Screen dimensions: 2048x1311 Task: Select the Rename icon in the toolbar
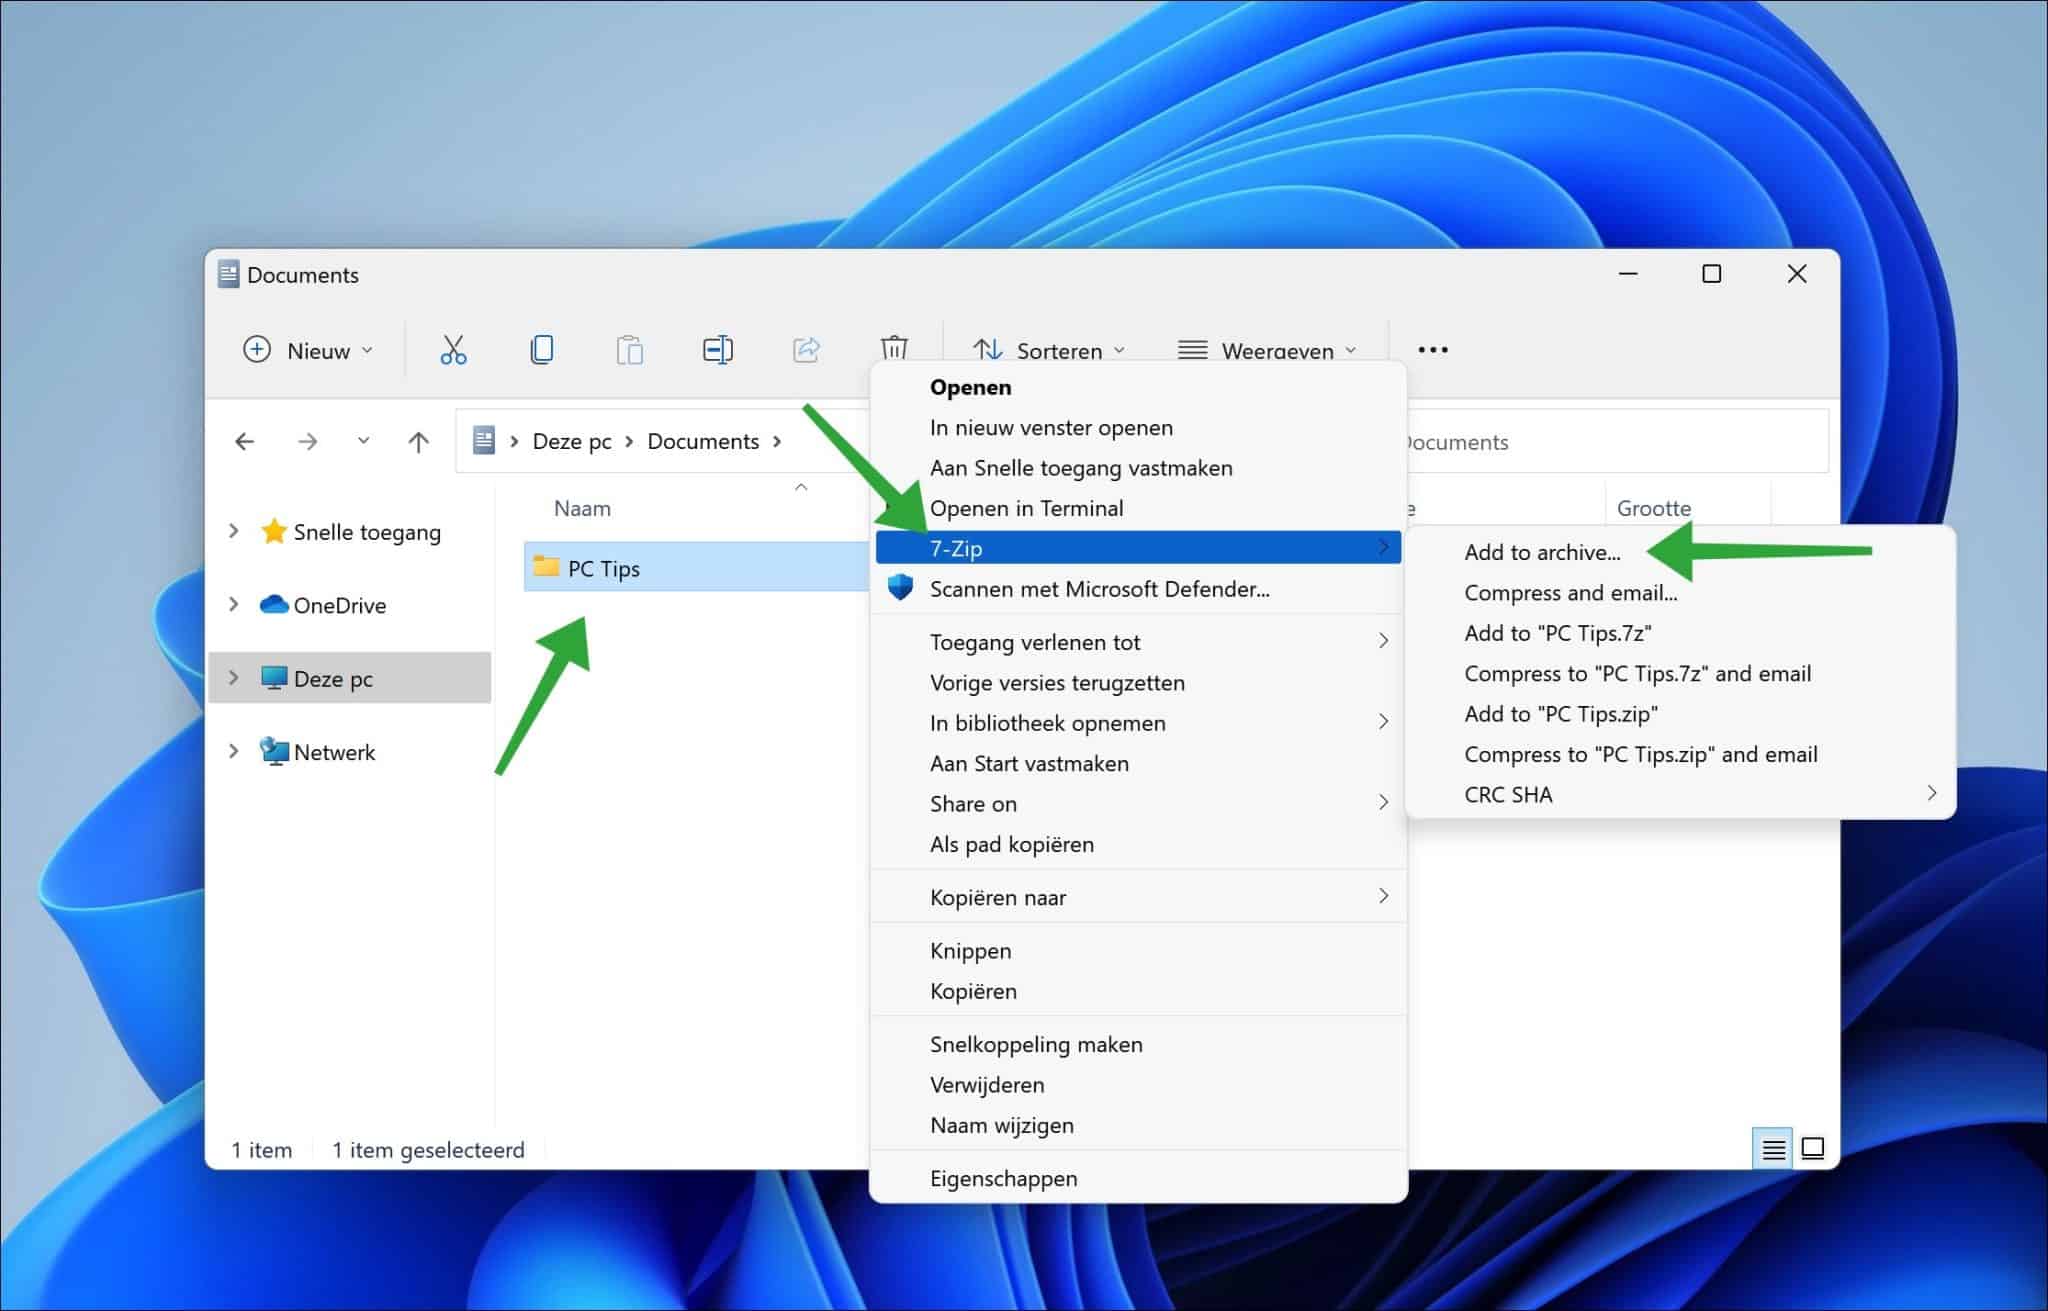717,349
